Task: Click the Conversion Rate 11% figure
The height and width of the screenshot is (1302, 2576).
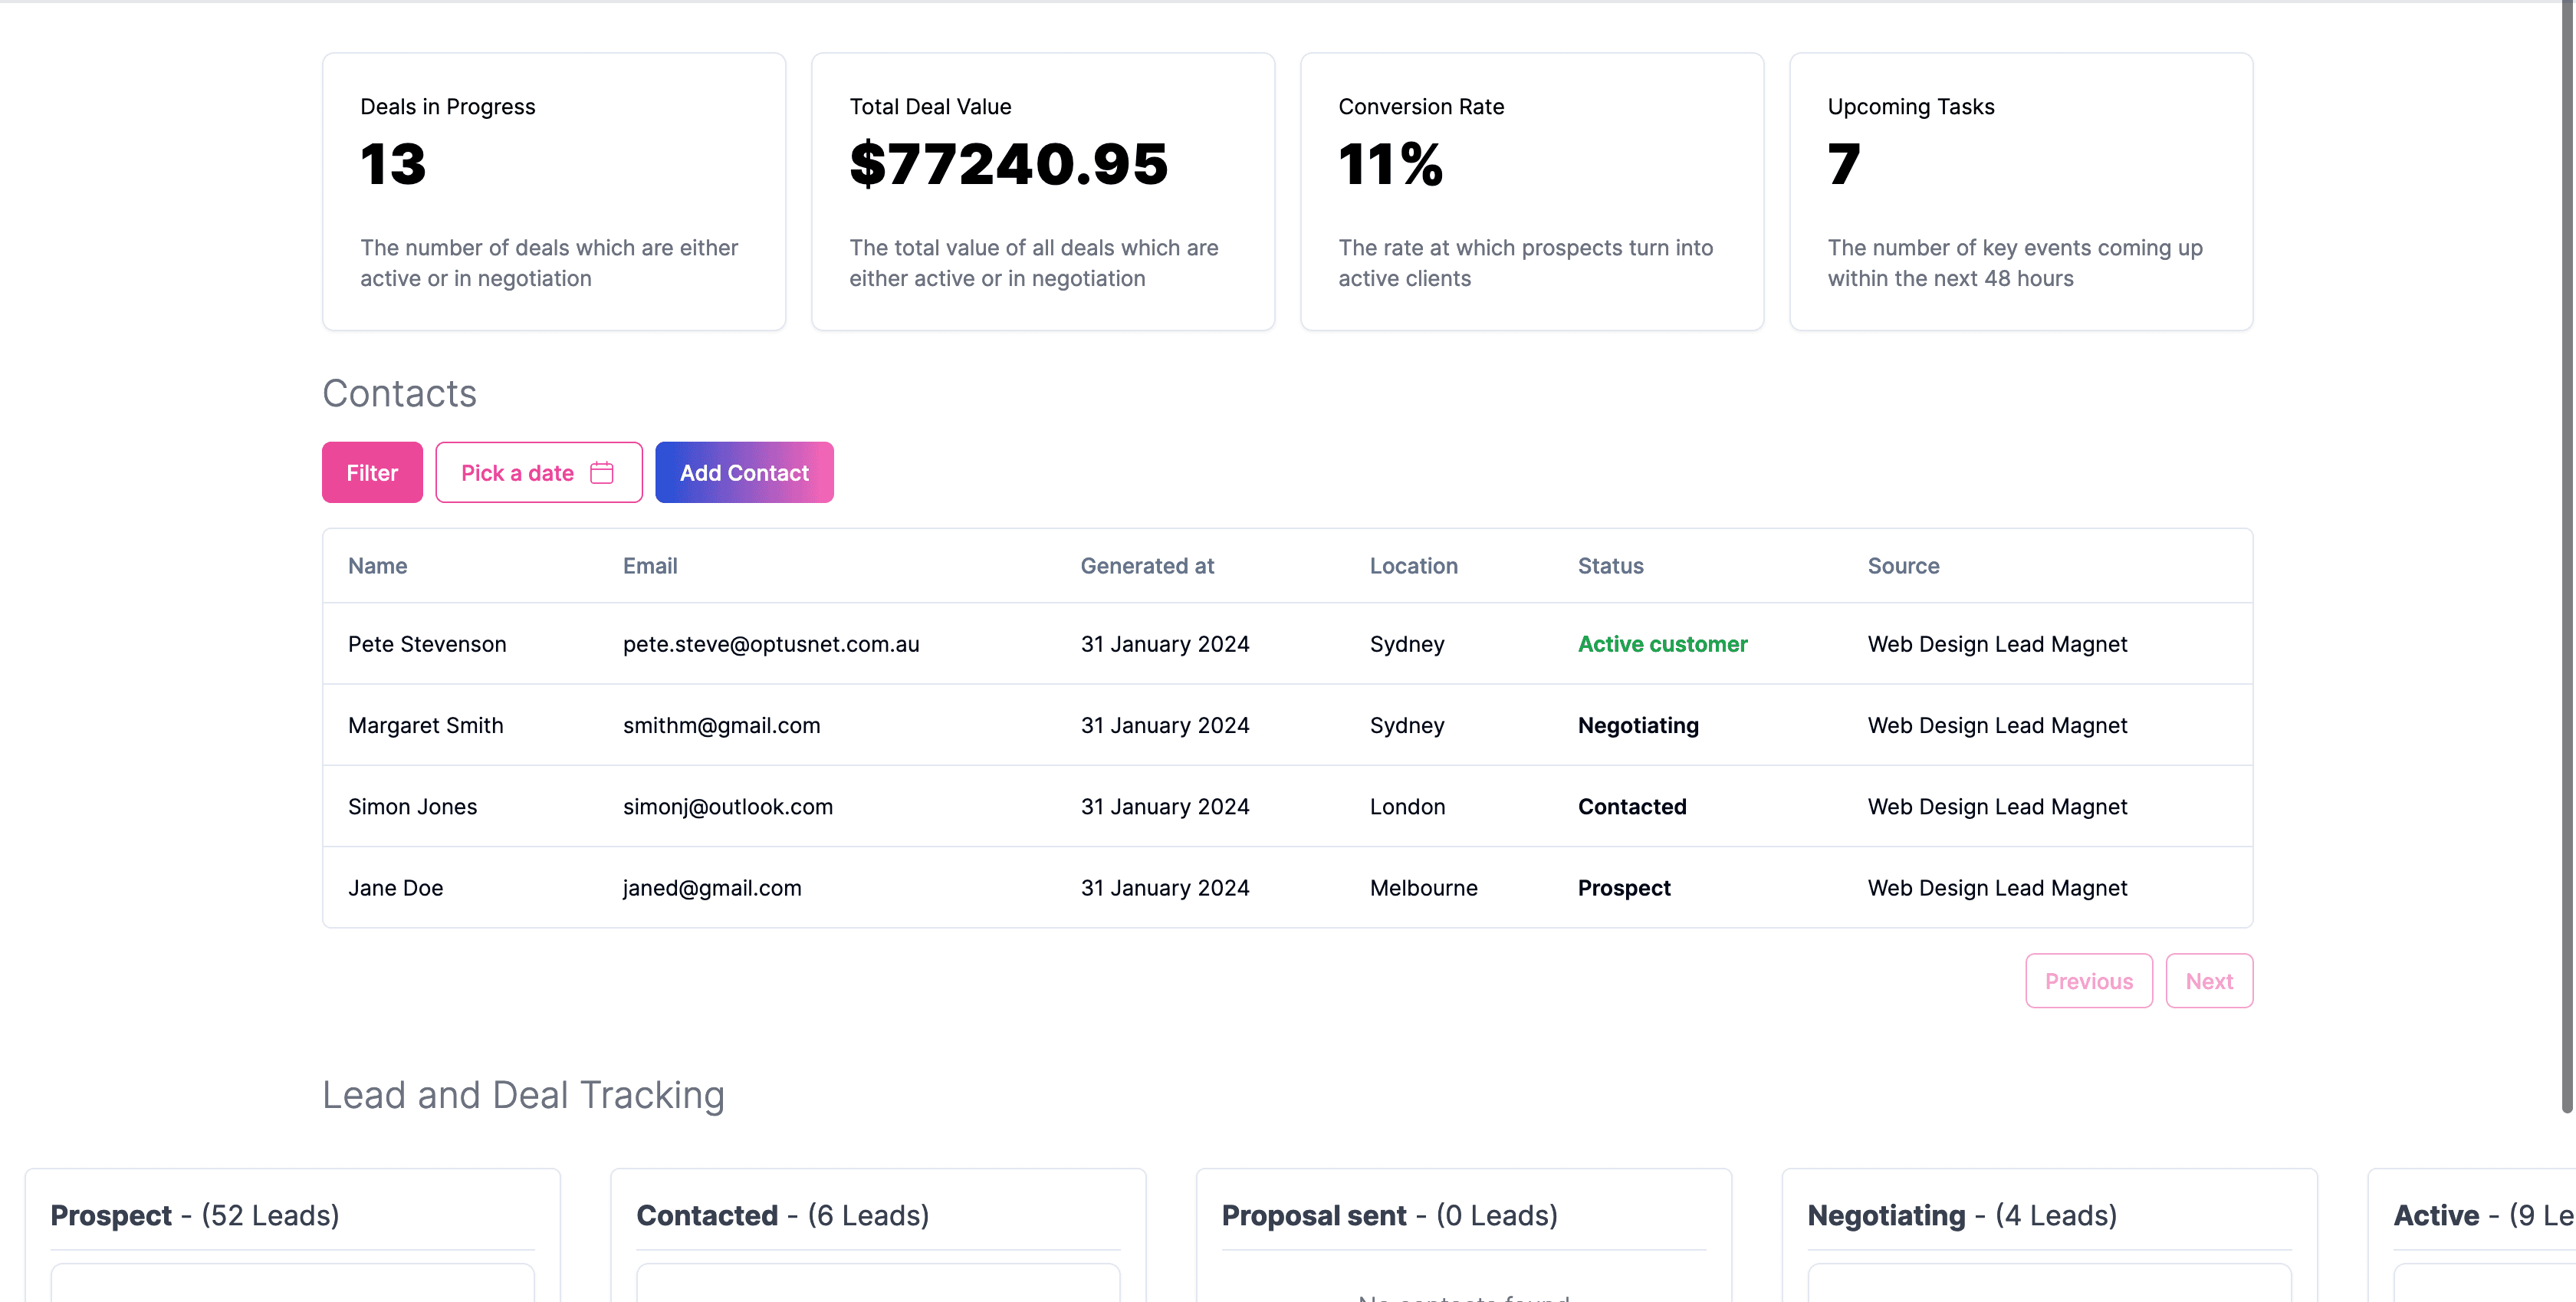Action: [1390, 164]
